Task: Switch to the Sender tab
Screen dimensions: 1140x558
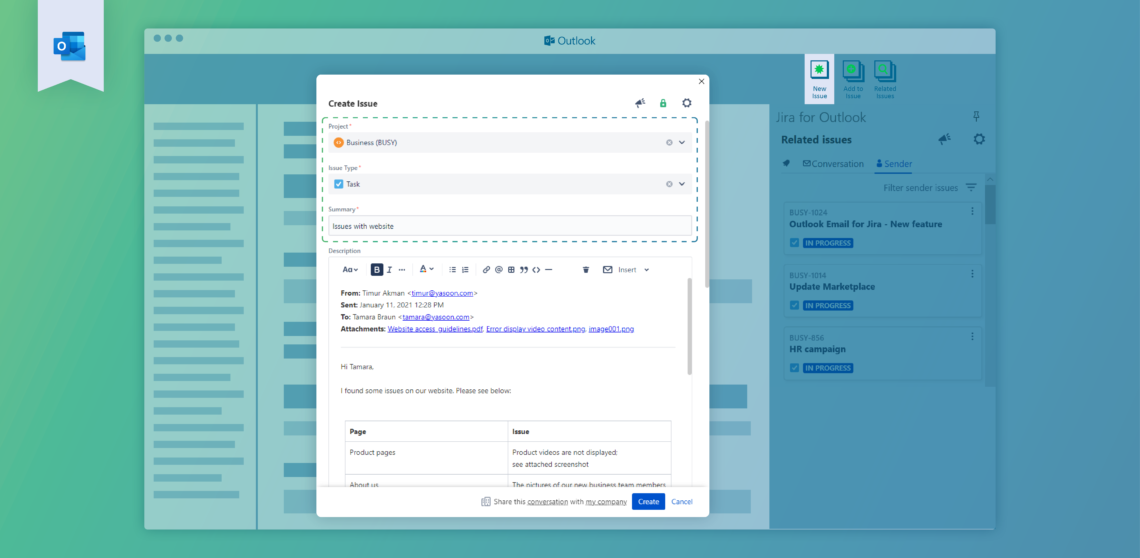Action: (x=894, y=164)
